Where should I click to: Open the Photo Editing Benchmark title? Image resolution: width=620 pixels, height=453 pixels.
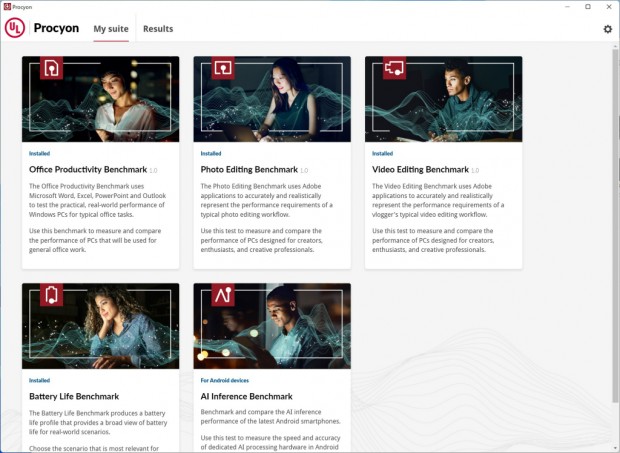249,170
